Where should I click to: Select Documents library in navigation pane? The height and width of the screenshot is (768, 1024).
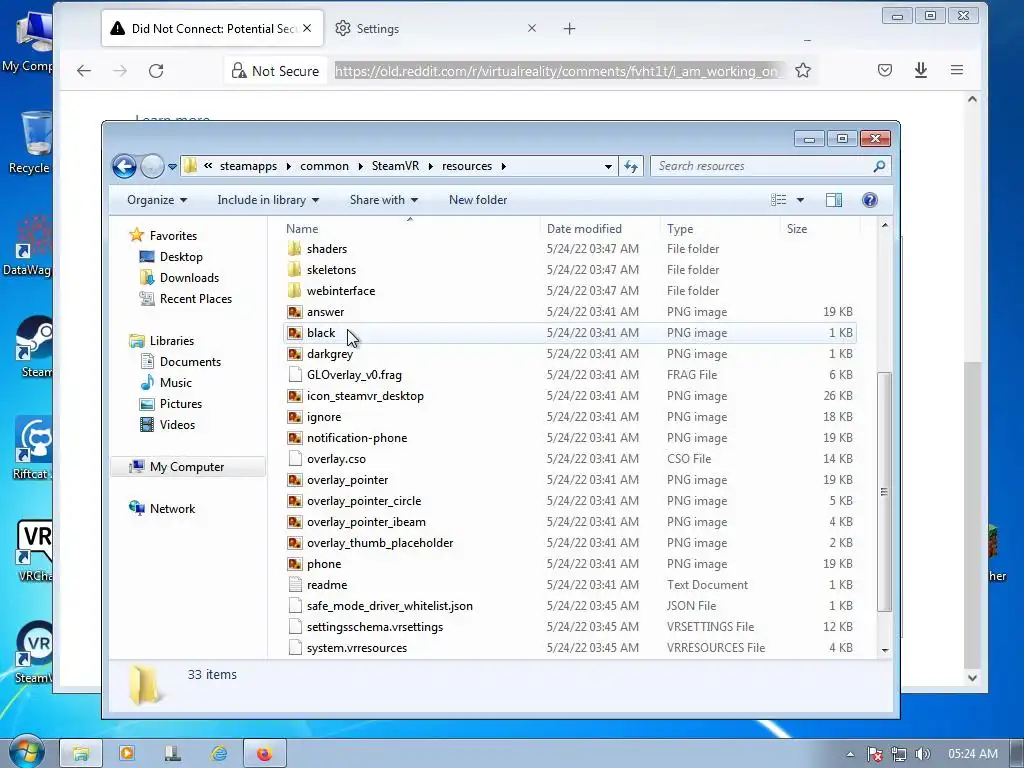[190, 362]
